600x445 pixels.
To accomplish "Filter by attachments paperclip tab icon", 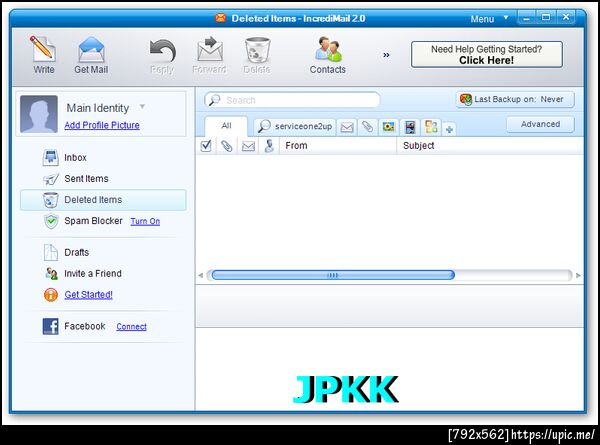I will pyautogui.click(x=367, y=127).
